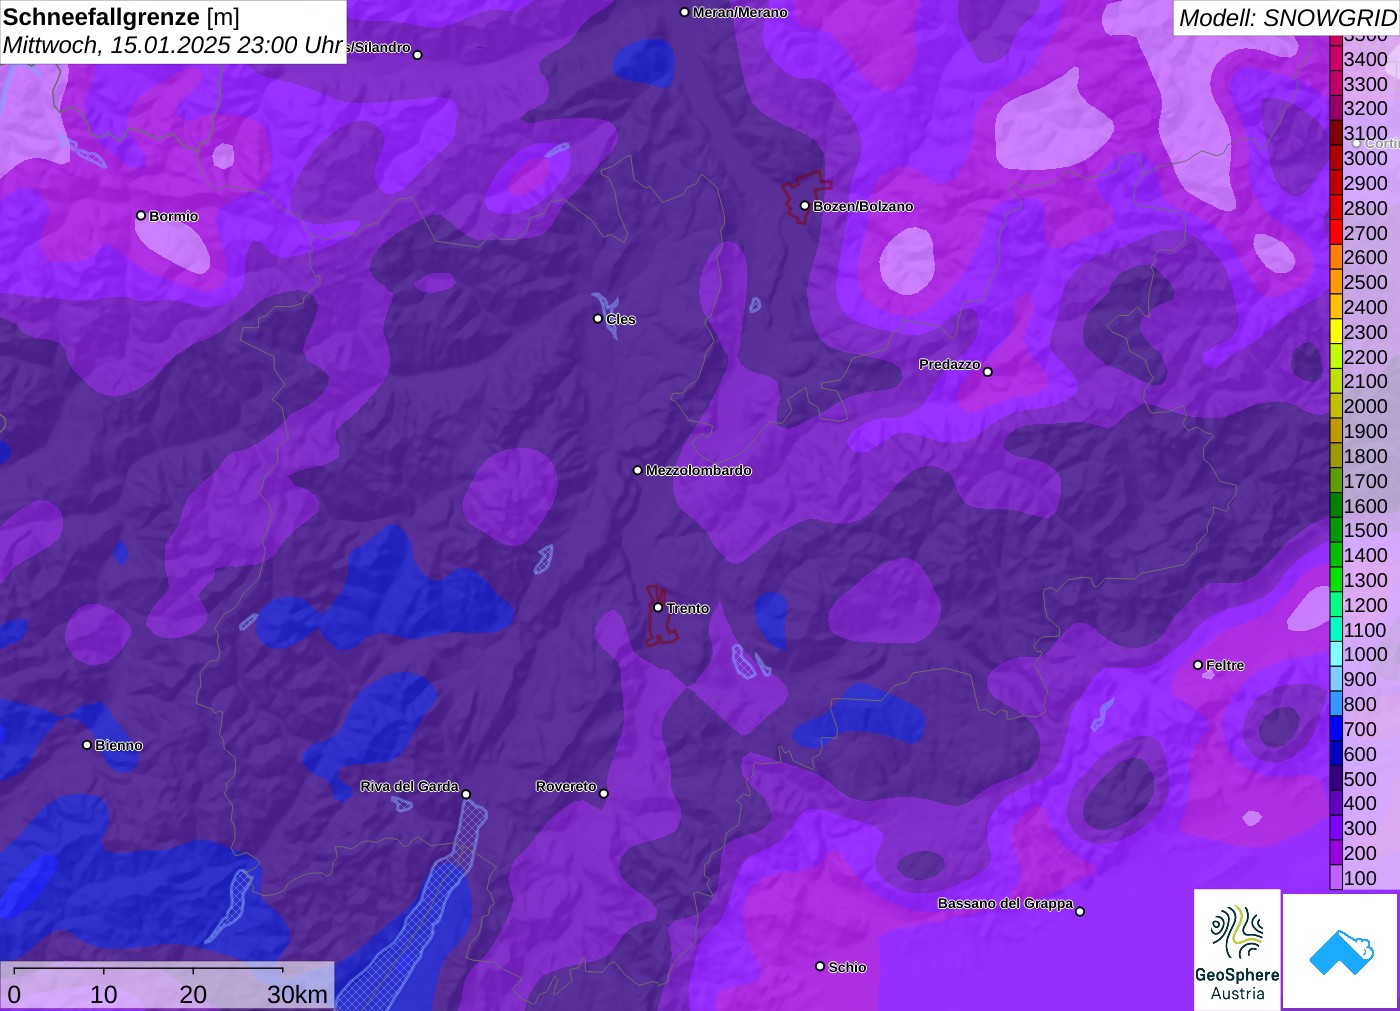Click the "500" legend value
This screenshot has width=1400, height=1011.
pos(1360,779)
